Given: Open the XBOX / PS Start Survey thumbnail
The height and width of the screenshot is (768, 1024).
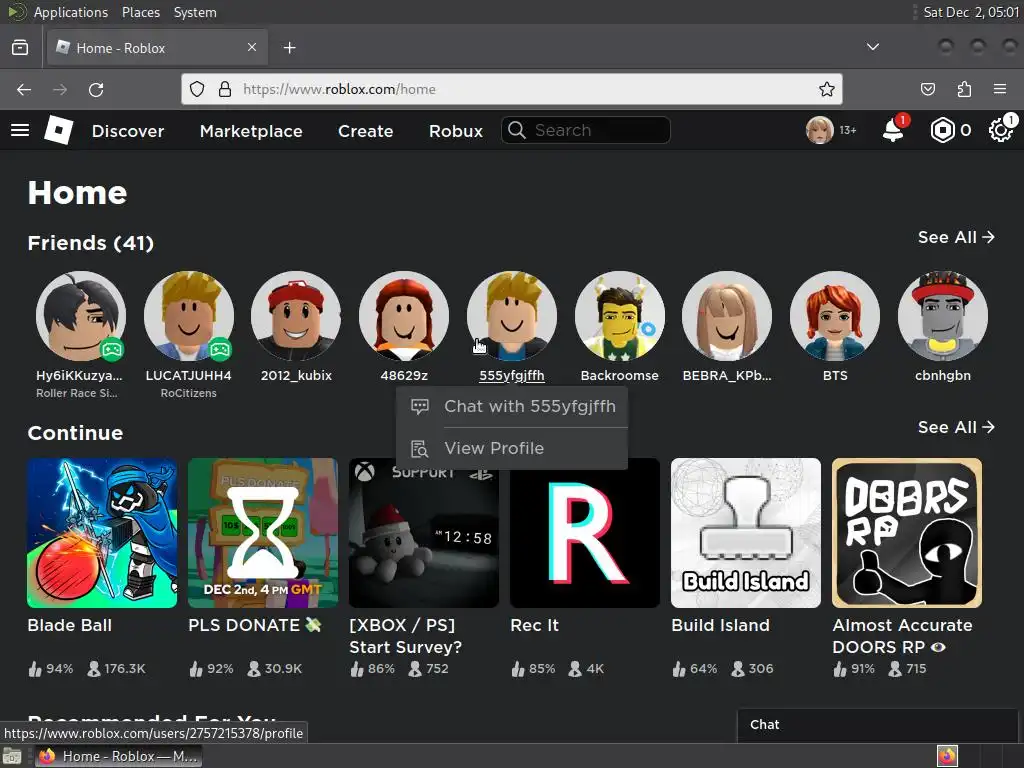Looking at the screenshot, I should tap(424, 533).
